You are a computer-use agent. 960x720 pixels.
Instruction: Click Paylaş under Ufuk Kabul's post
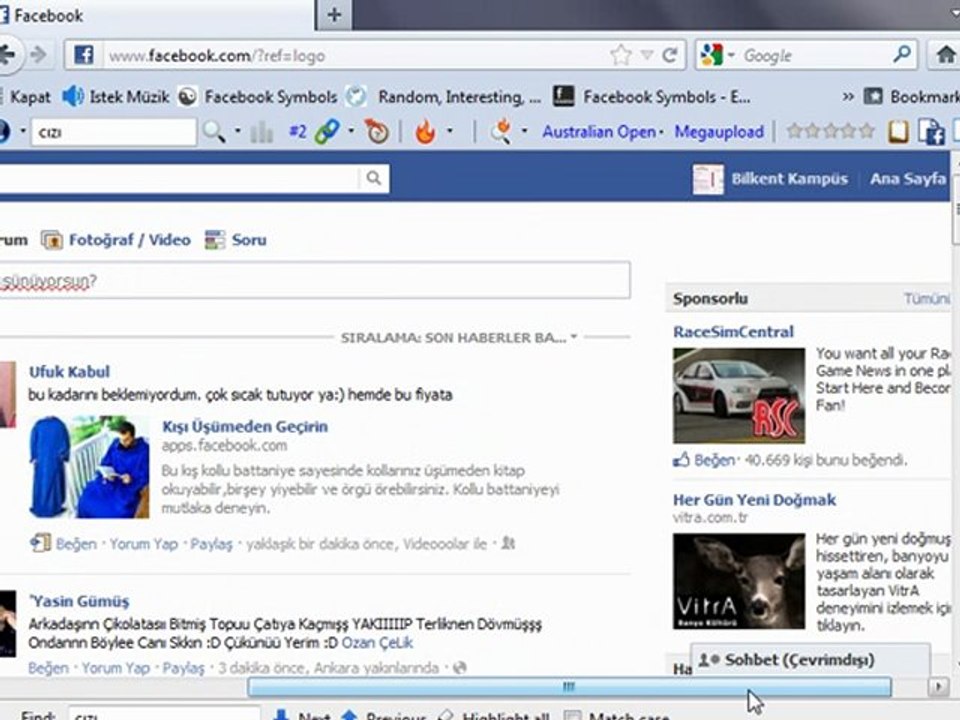(211, 544)
